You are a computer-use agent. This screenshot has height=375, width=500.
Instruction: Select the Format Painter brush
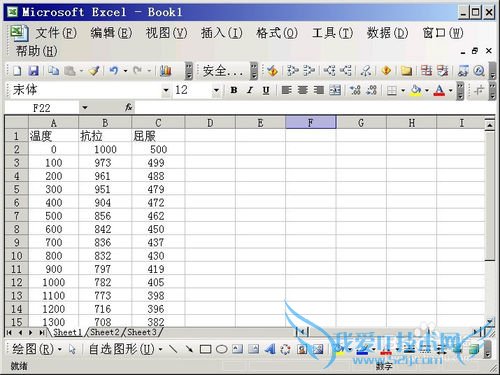94,71
